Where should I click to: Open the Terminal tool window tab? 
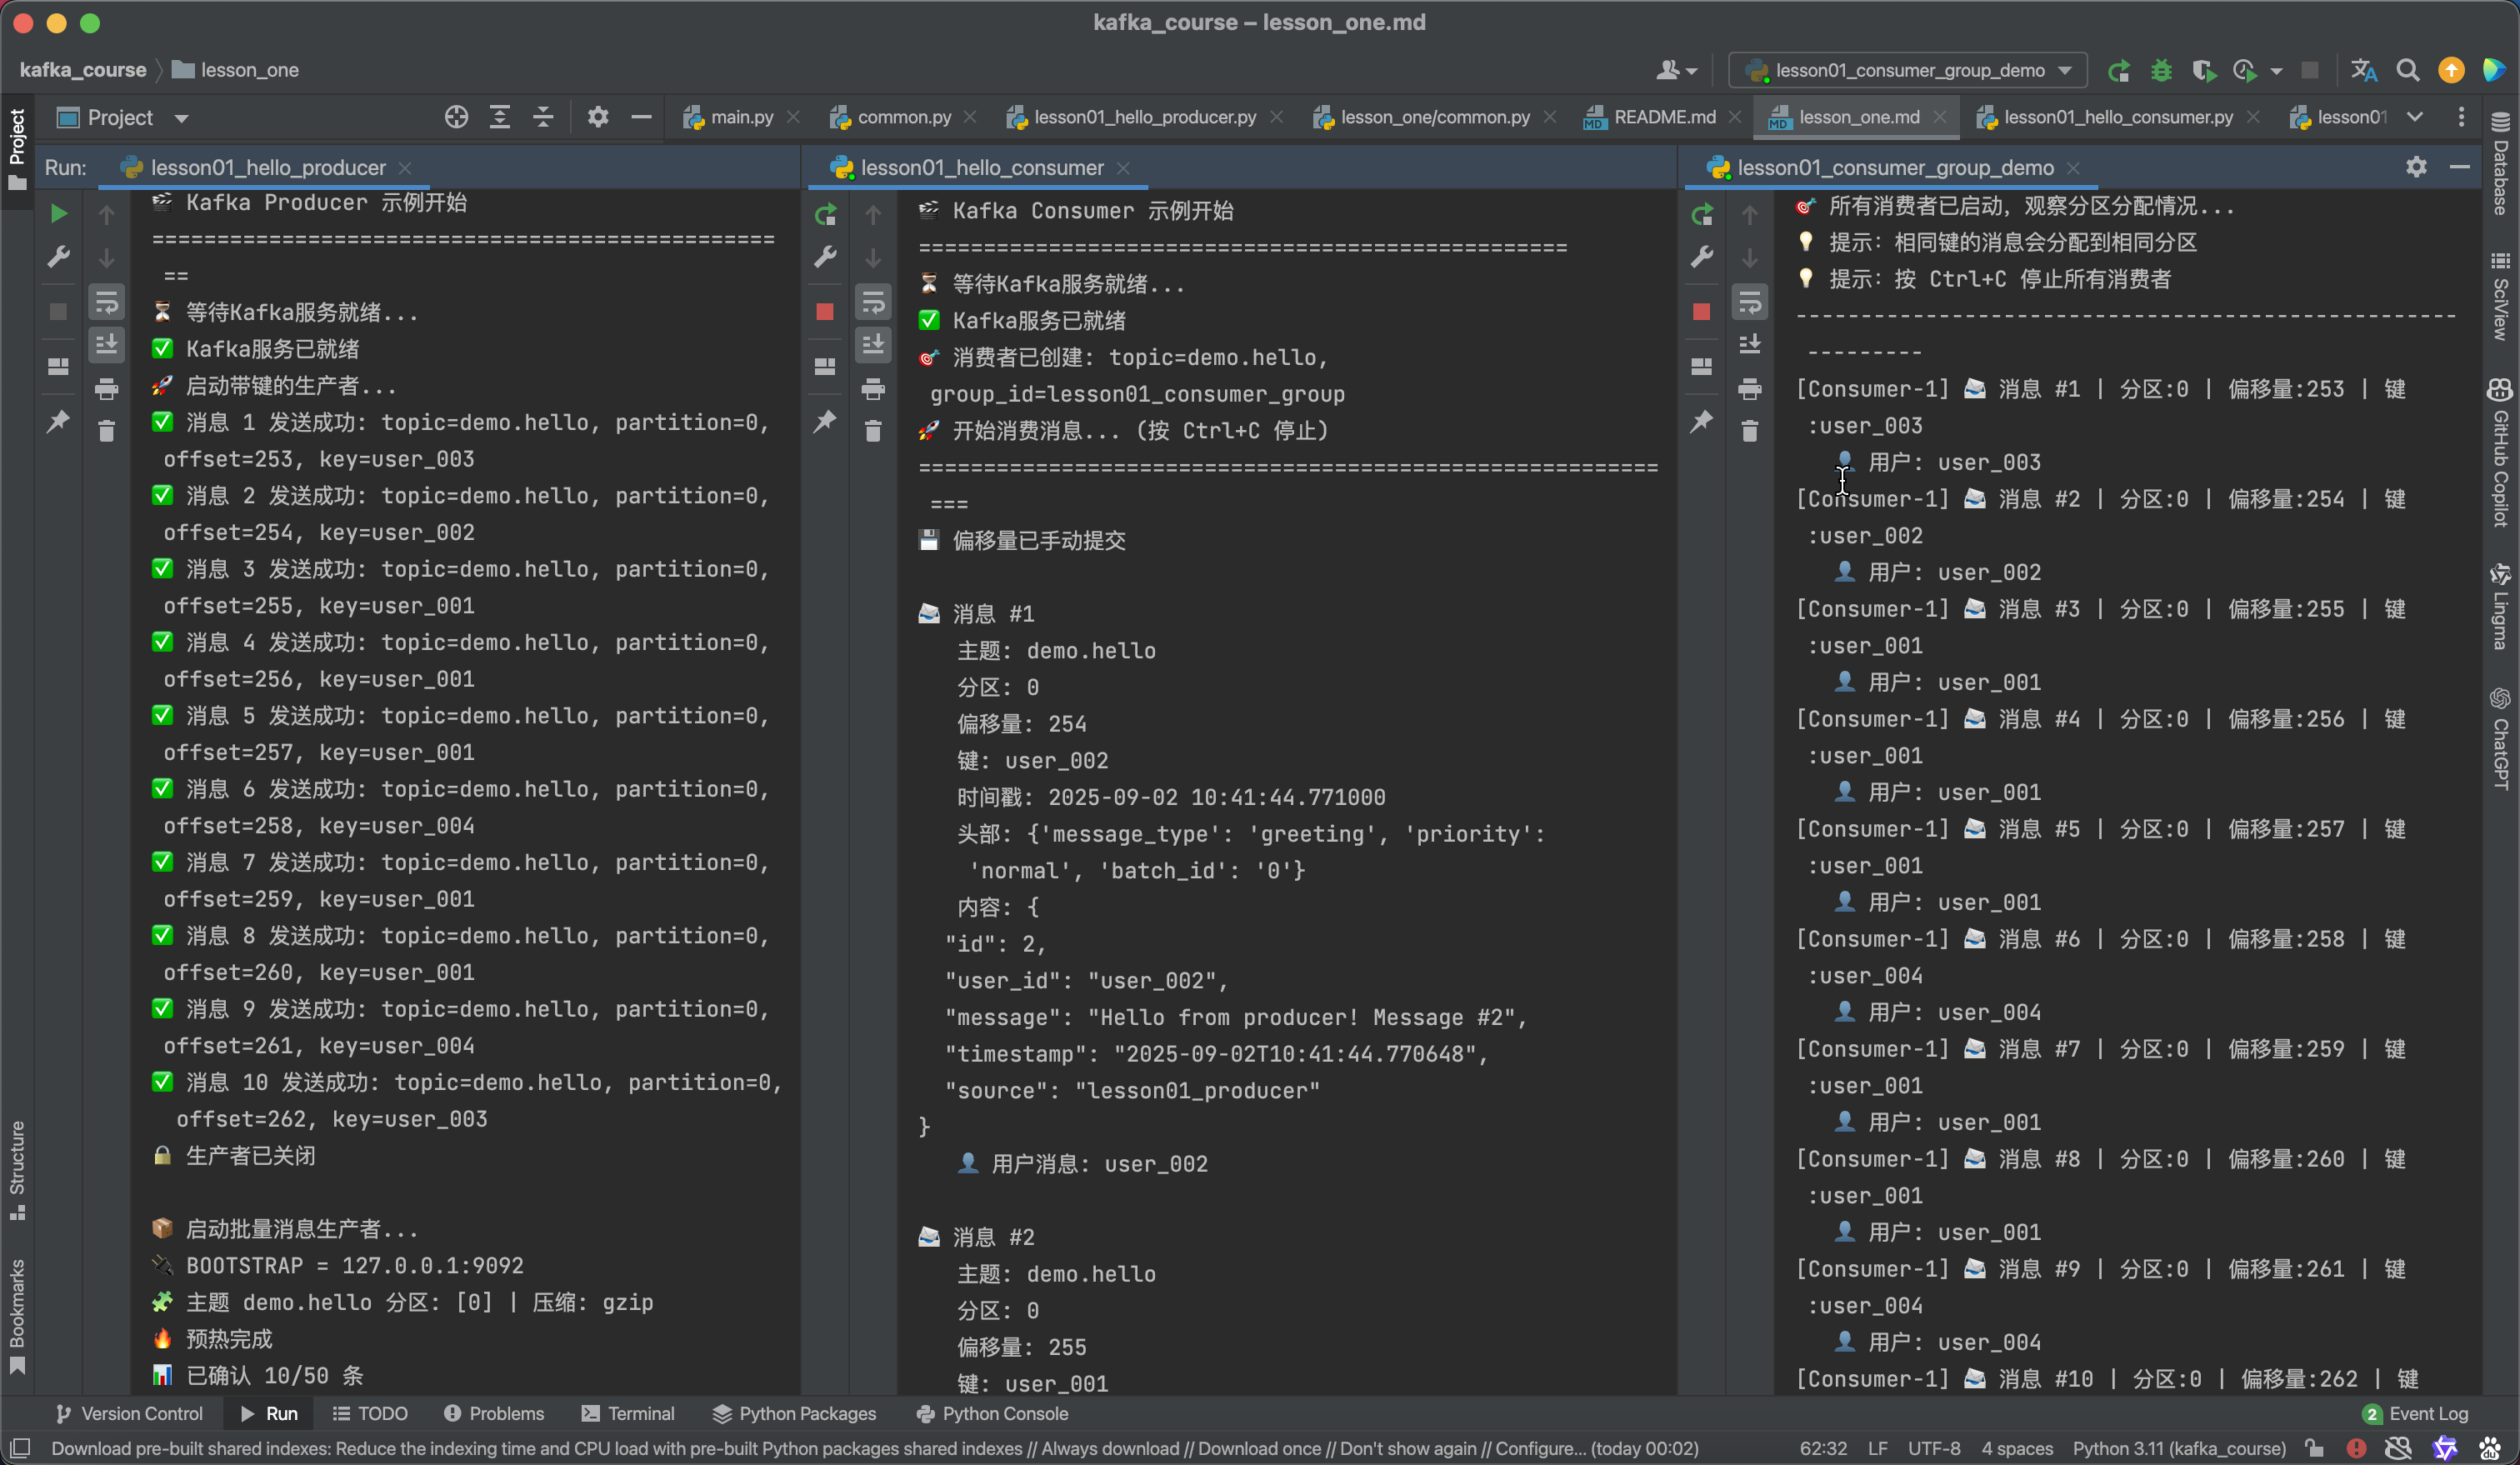click(x=629, y=1413)
